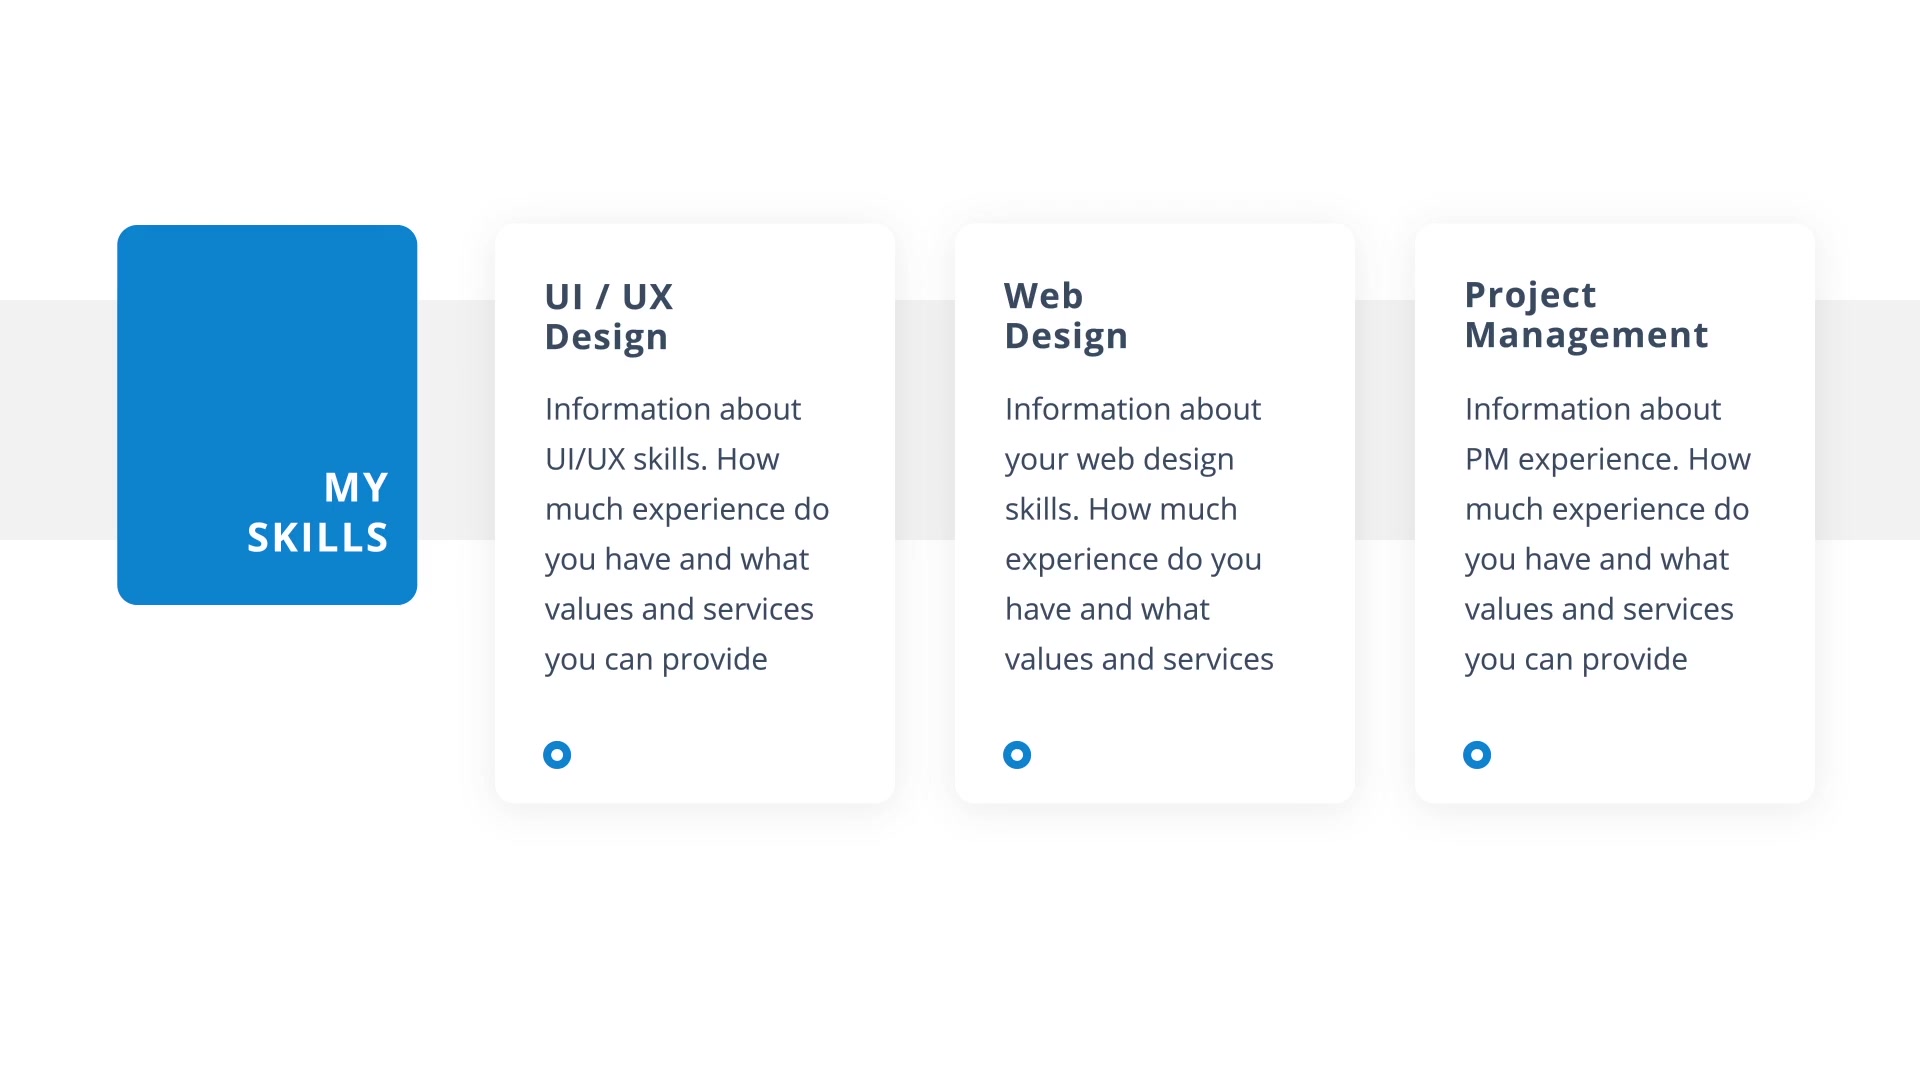The height and width of the screenshot is (1080, 1920).
Task: Click the gray band between first and second cards
Action: click(x=925, y=420)
